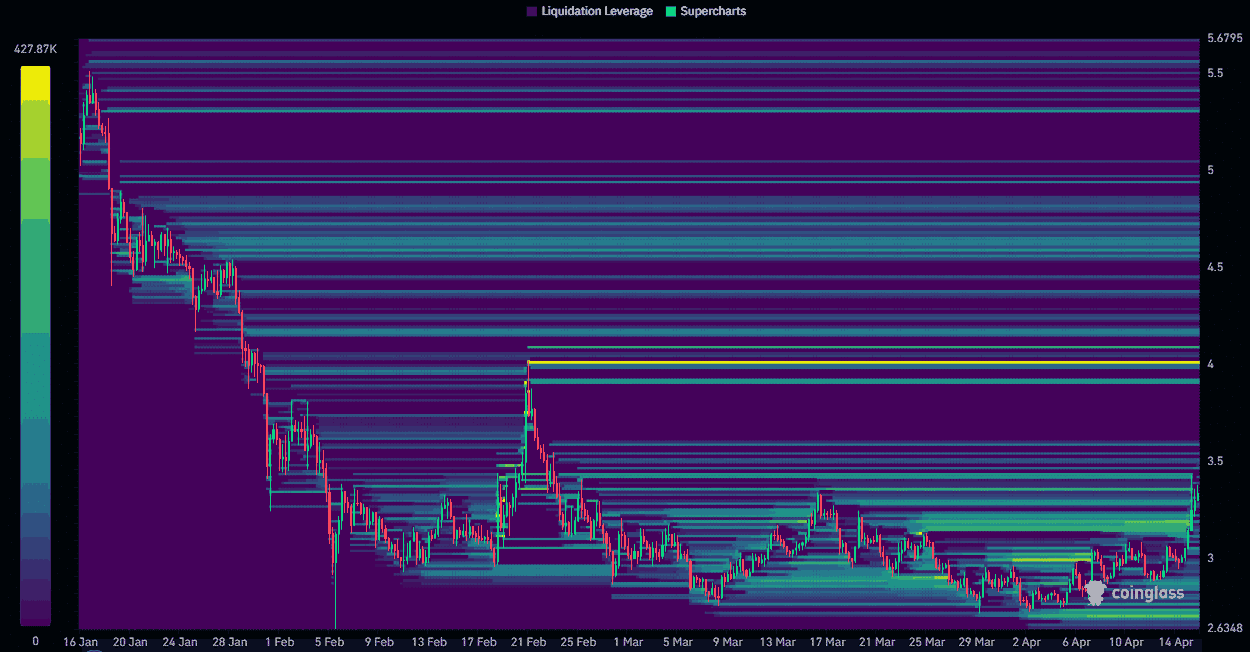This screenshot has width=1250, height=652.
Task: Click the 5 Mar date label
Action: 678,642
